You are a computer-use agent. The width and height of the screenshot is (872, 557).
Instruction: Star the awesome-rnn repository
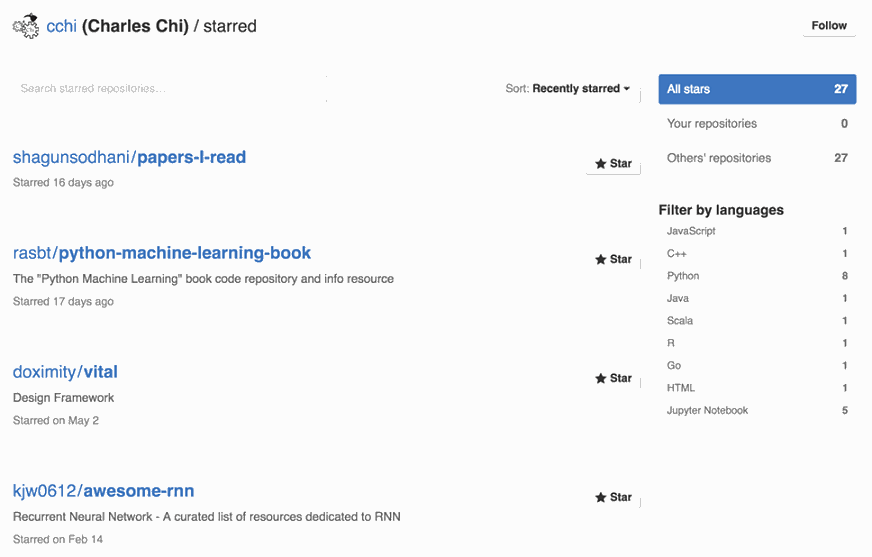tap(613, 498)
